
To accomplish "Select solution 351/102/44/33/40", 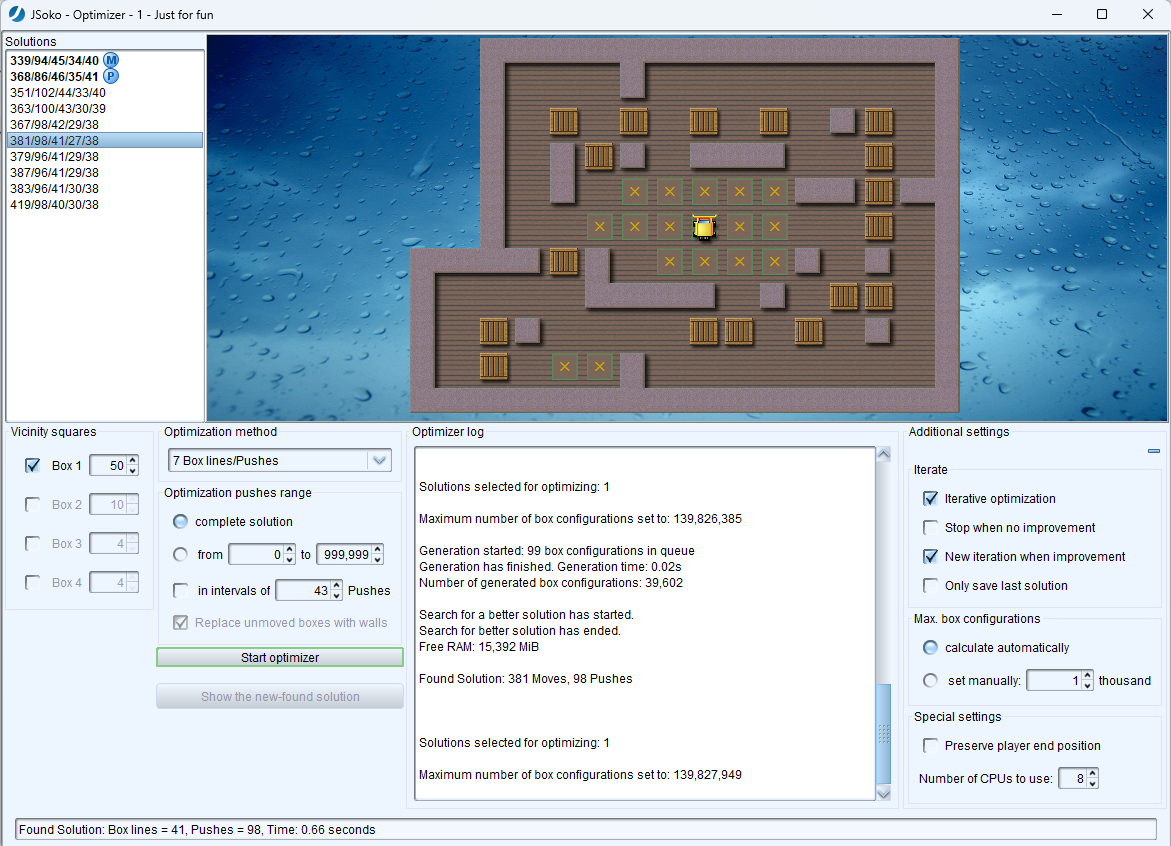I will point(105,93).
